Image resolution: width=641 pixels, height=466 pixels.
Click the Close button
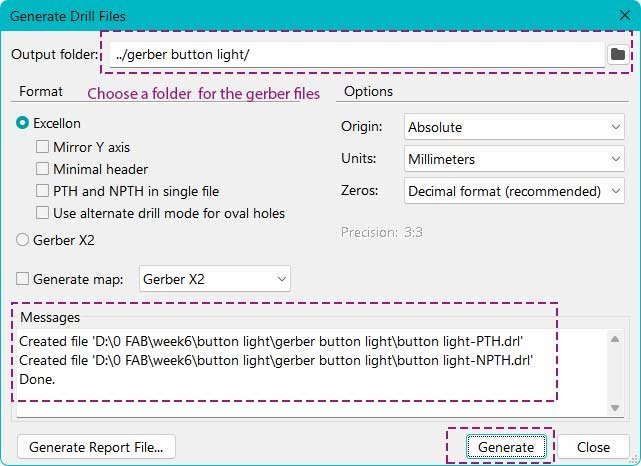click(x=593, y=447)
